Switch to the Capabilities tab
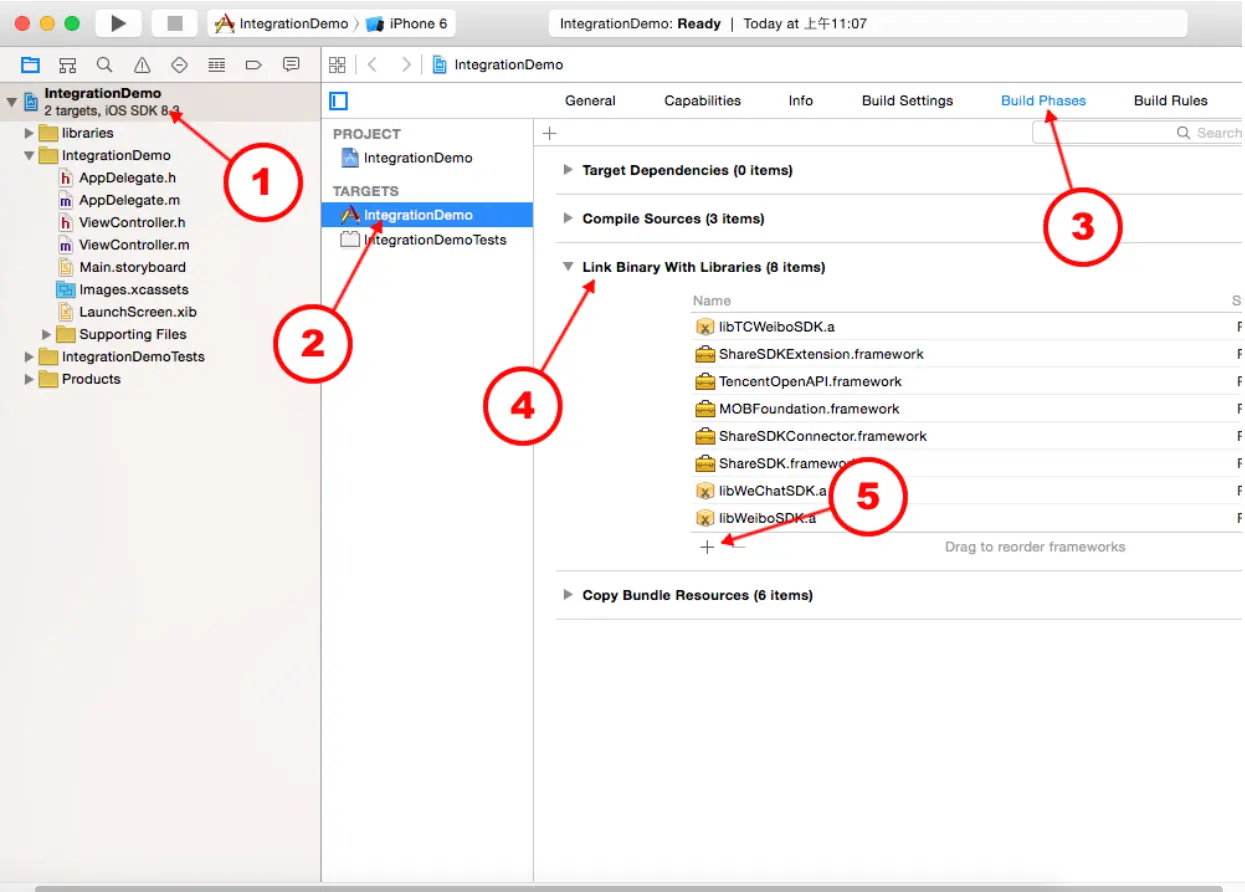The height and width of the screenshot is (892, 1245). [703, 101]
